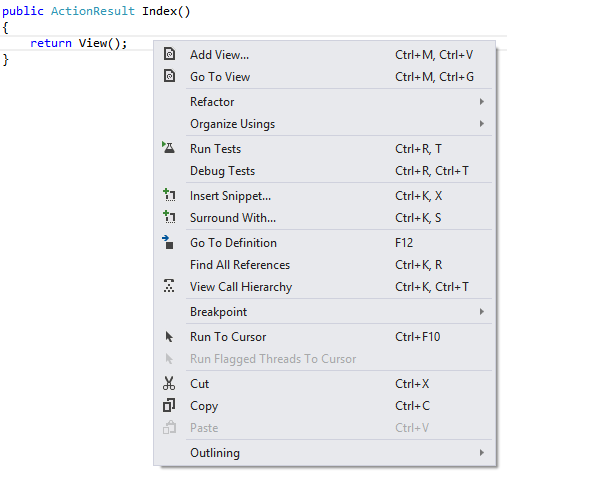Screen dimensions: 604x498
Task: Click the Copy icon in the menu
Action: pyautogui.click(x=169, y=406)
